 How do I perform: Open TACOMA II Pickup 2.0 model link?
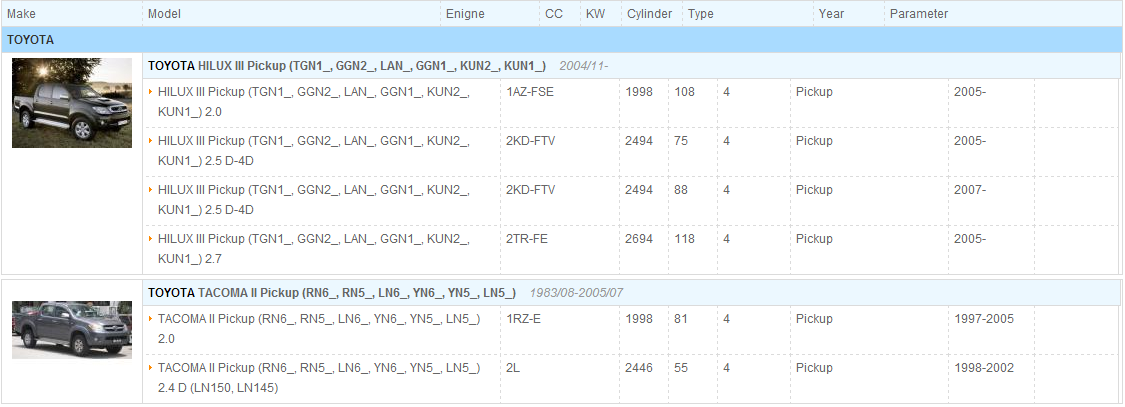[319, 329]
